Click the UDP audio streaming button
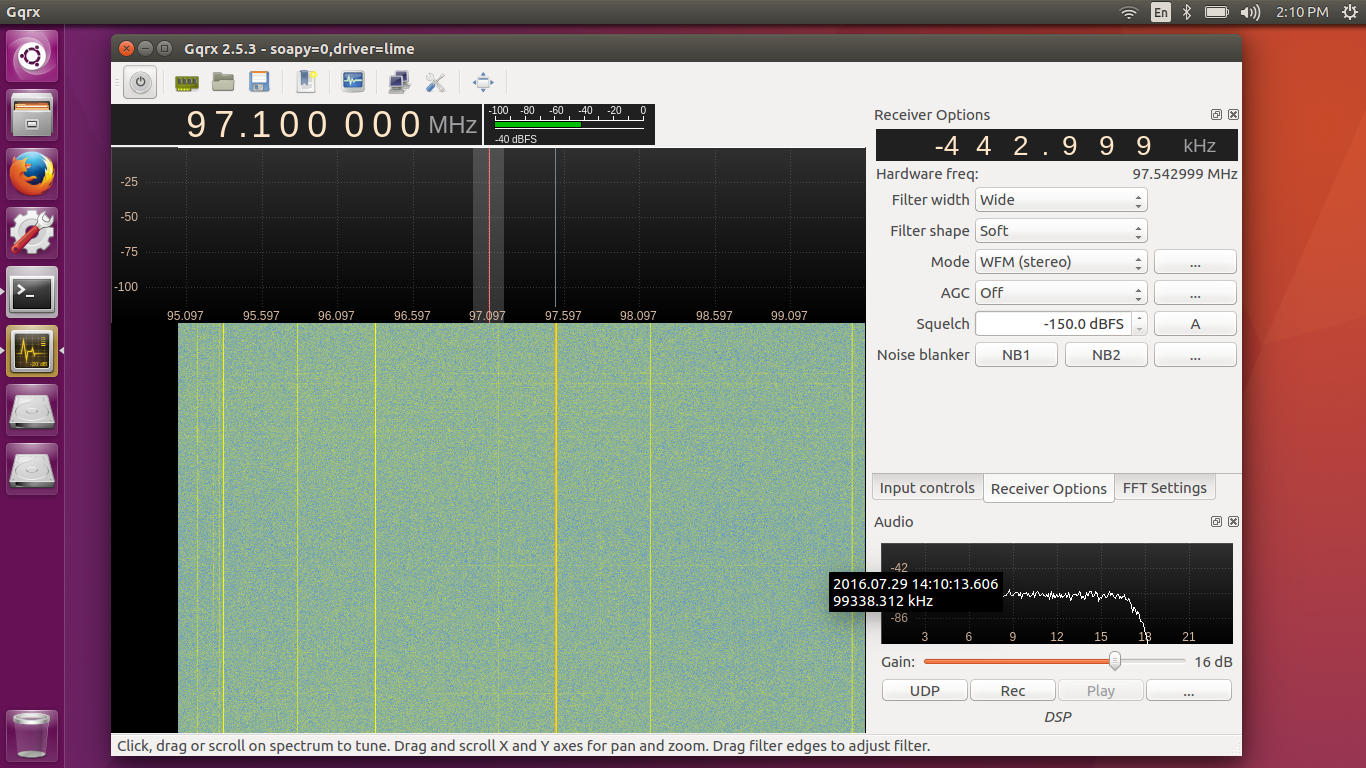This screenshot has width=1366, height=768. click(x=925, y=691)
